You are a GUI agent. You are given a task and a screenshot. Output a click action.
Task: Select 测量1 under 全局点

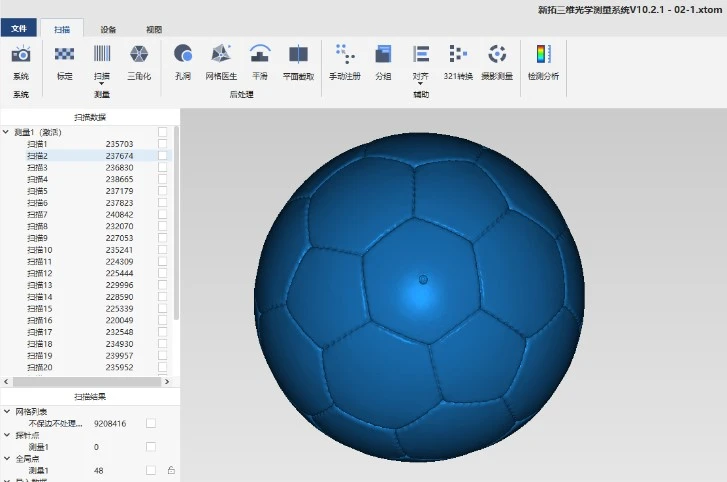coord(38,470)
